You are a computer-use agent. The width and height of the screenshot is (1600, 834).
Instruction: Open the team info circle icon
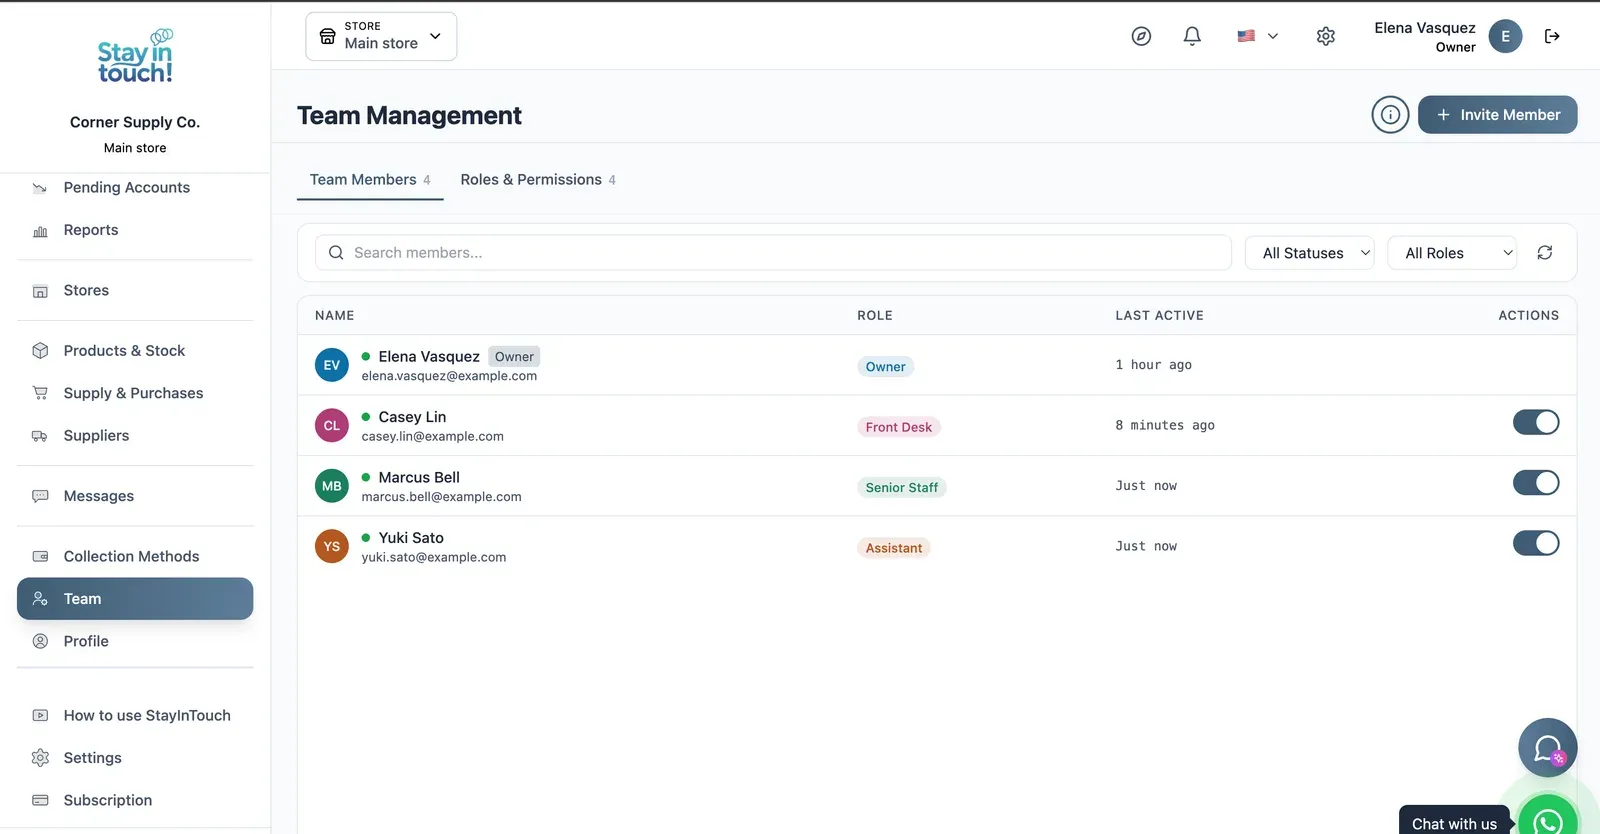1390,115
